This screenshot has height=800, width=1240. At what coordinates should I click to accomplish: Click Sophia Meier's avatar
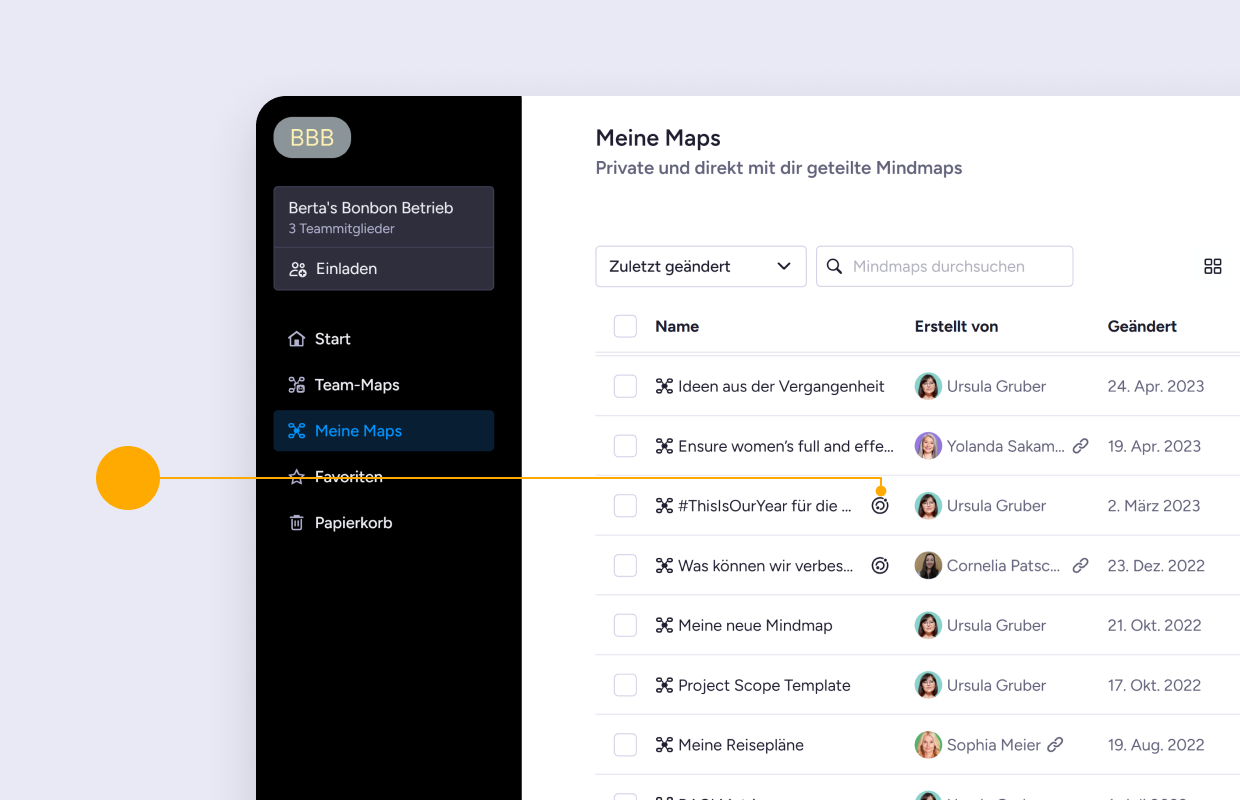point(928,745)
